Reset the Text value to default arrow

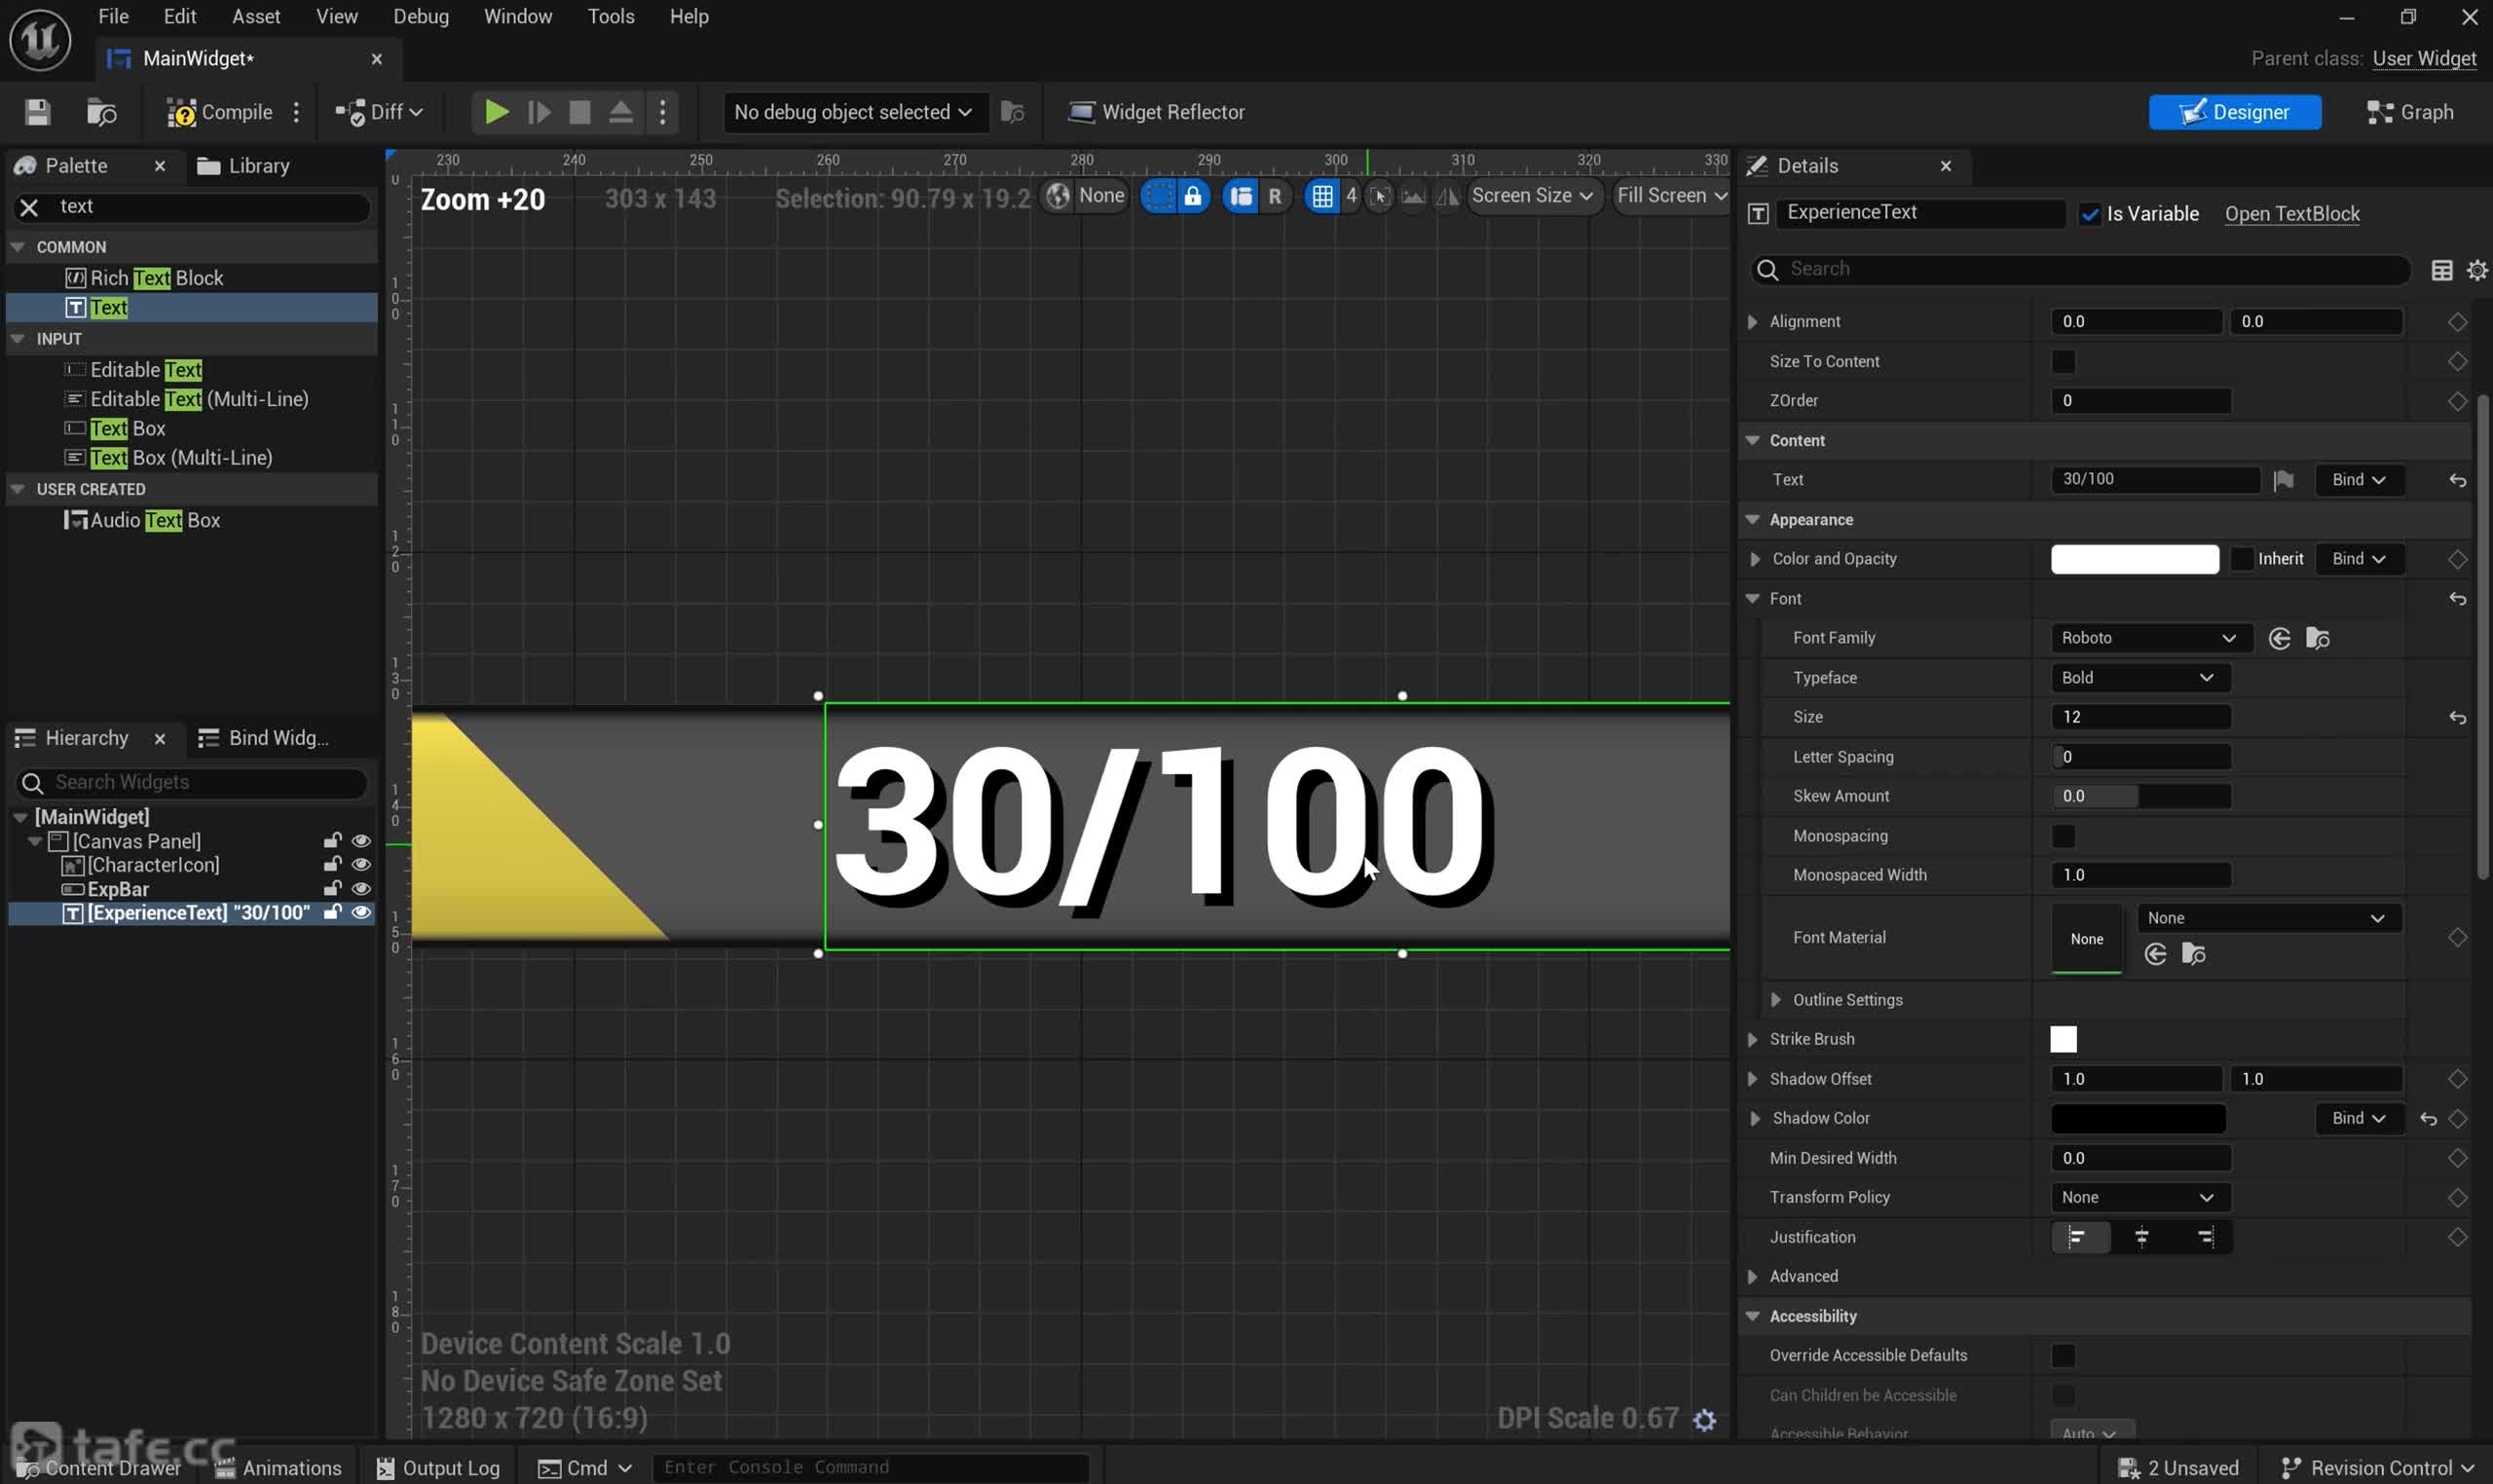[2457, 481]
